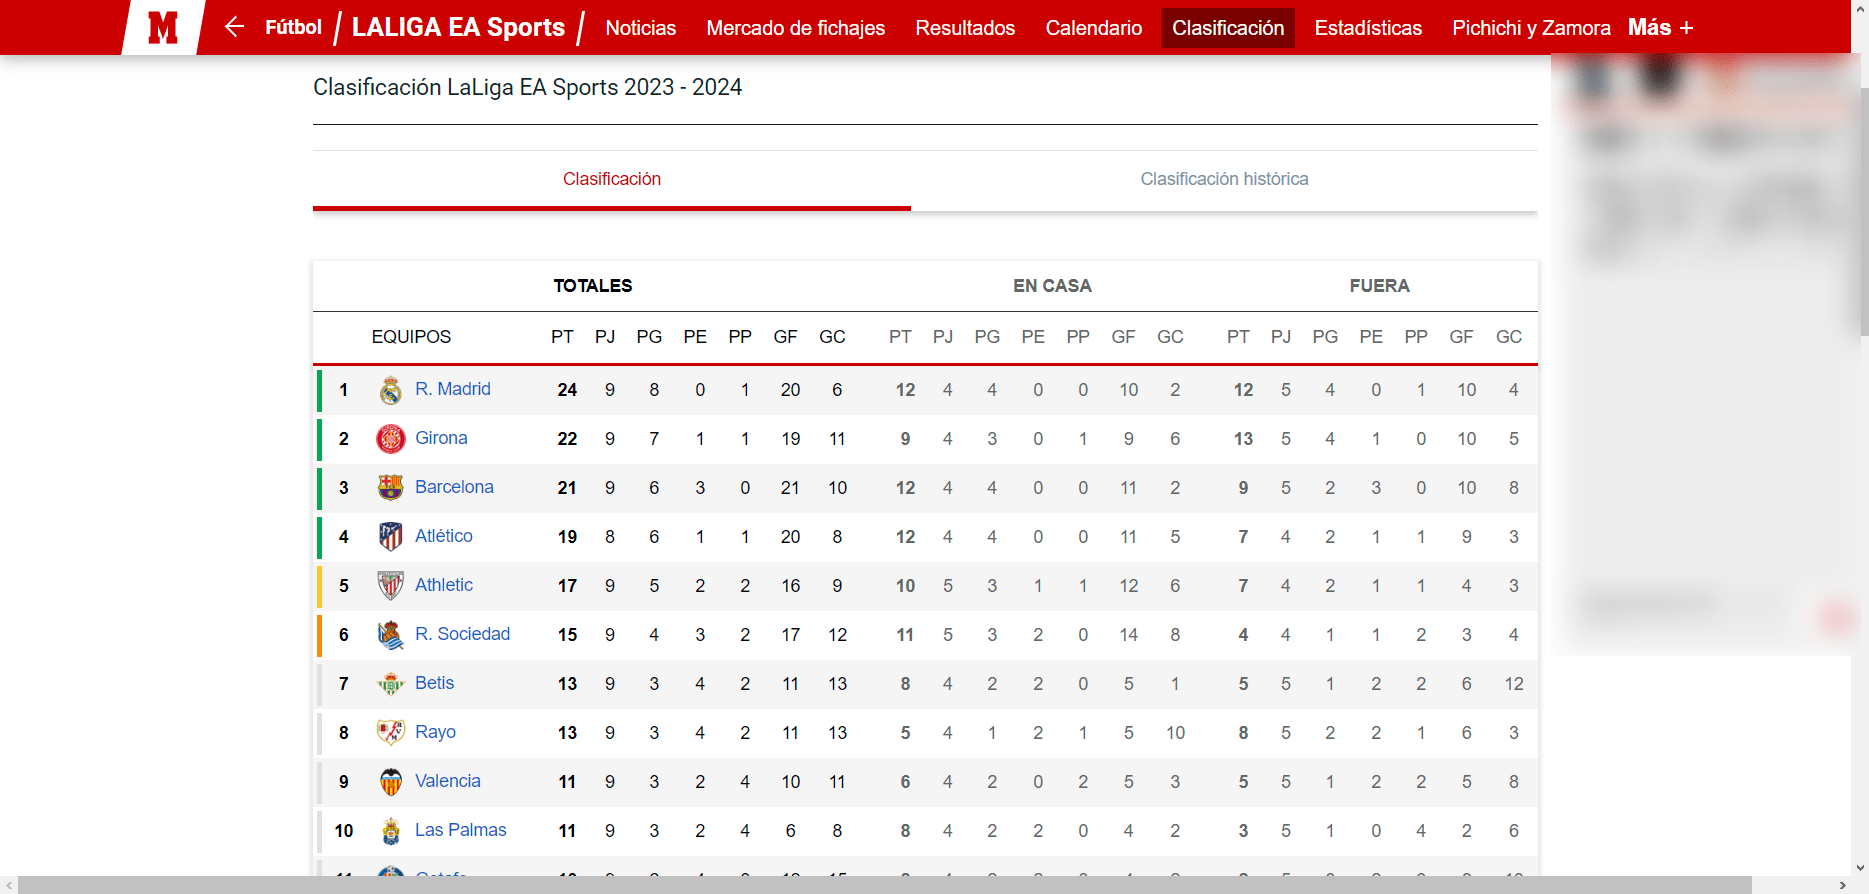Open the R. Sociedad team link
This screenshot has width=1869, height=894.
[463, 634]
